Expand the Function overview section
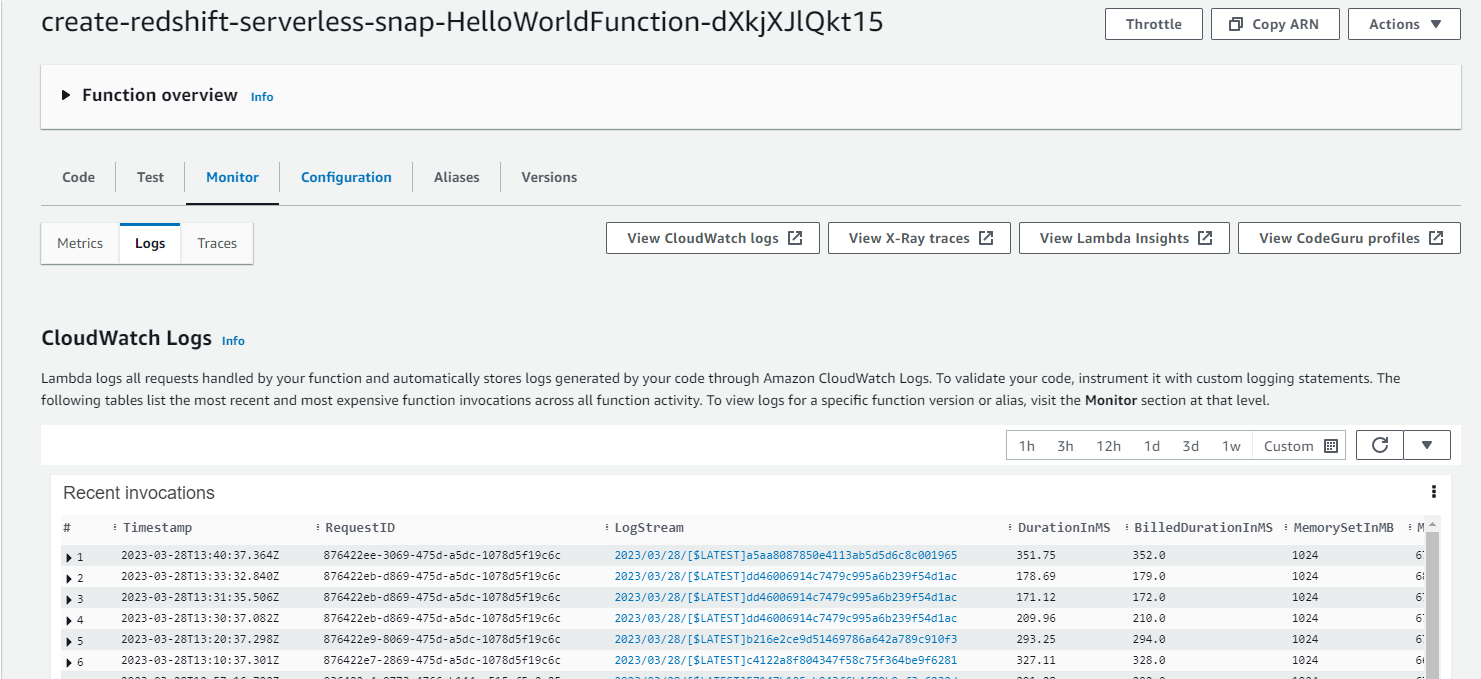The height and width of the screenshot is (679, 1481). click(x=66, y=95)
